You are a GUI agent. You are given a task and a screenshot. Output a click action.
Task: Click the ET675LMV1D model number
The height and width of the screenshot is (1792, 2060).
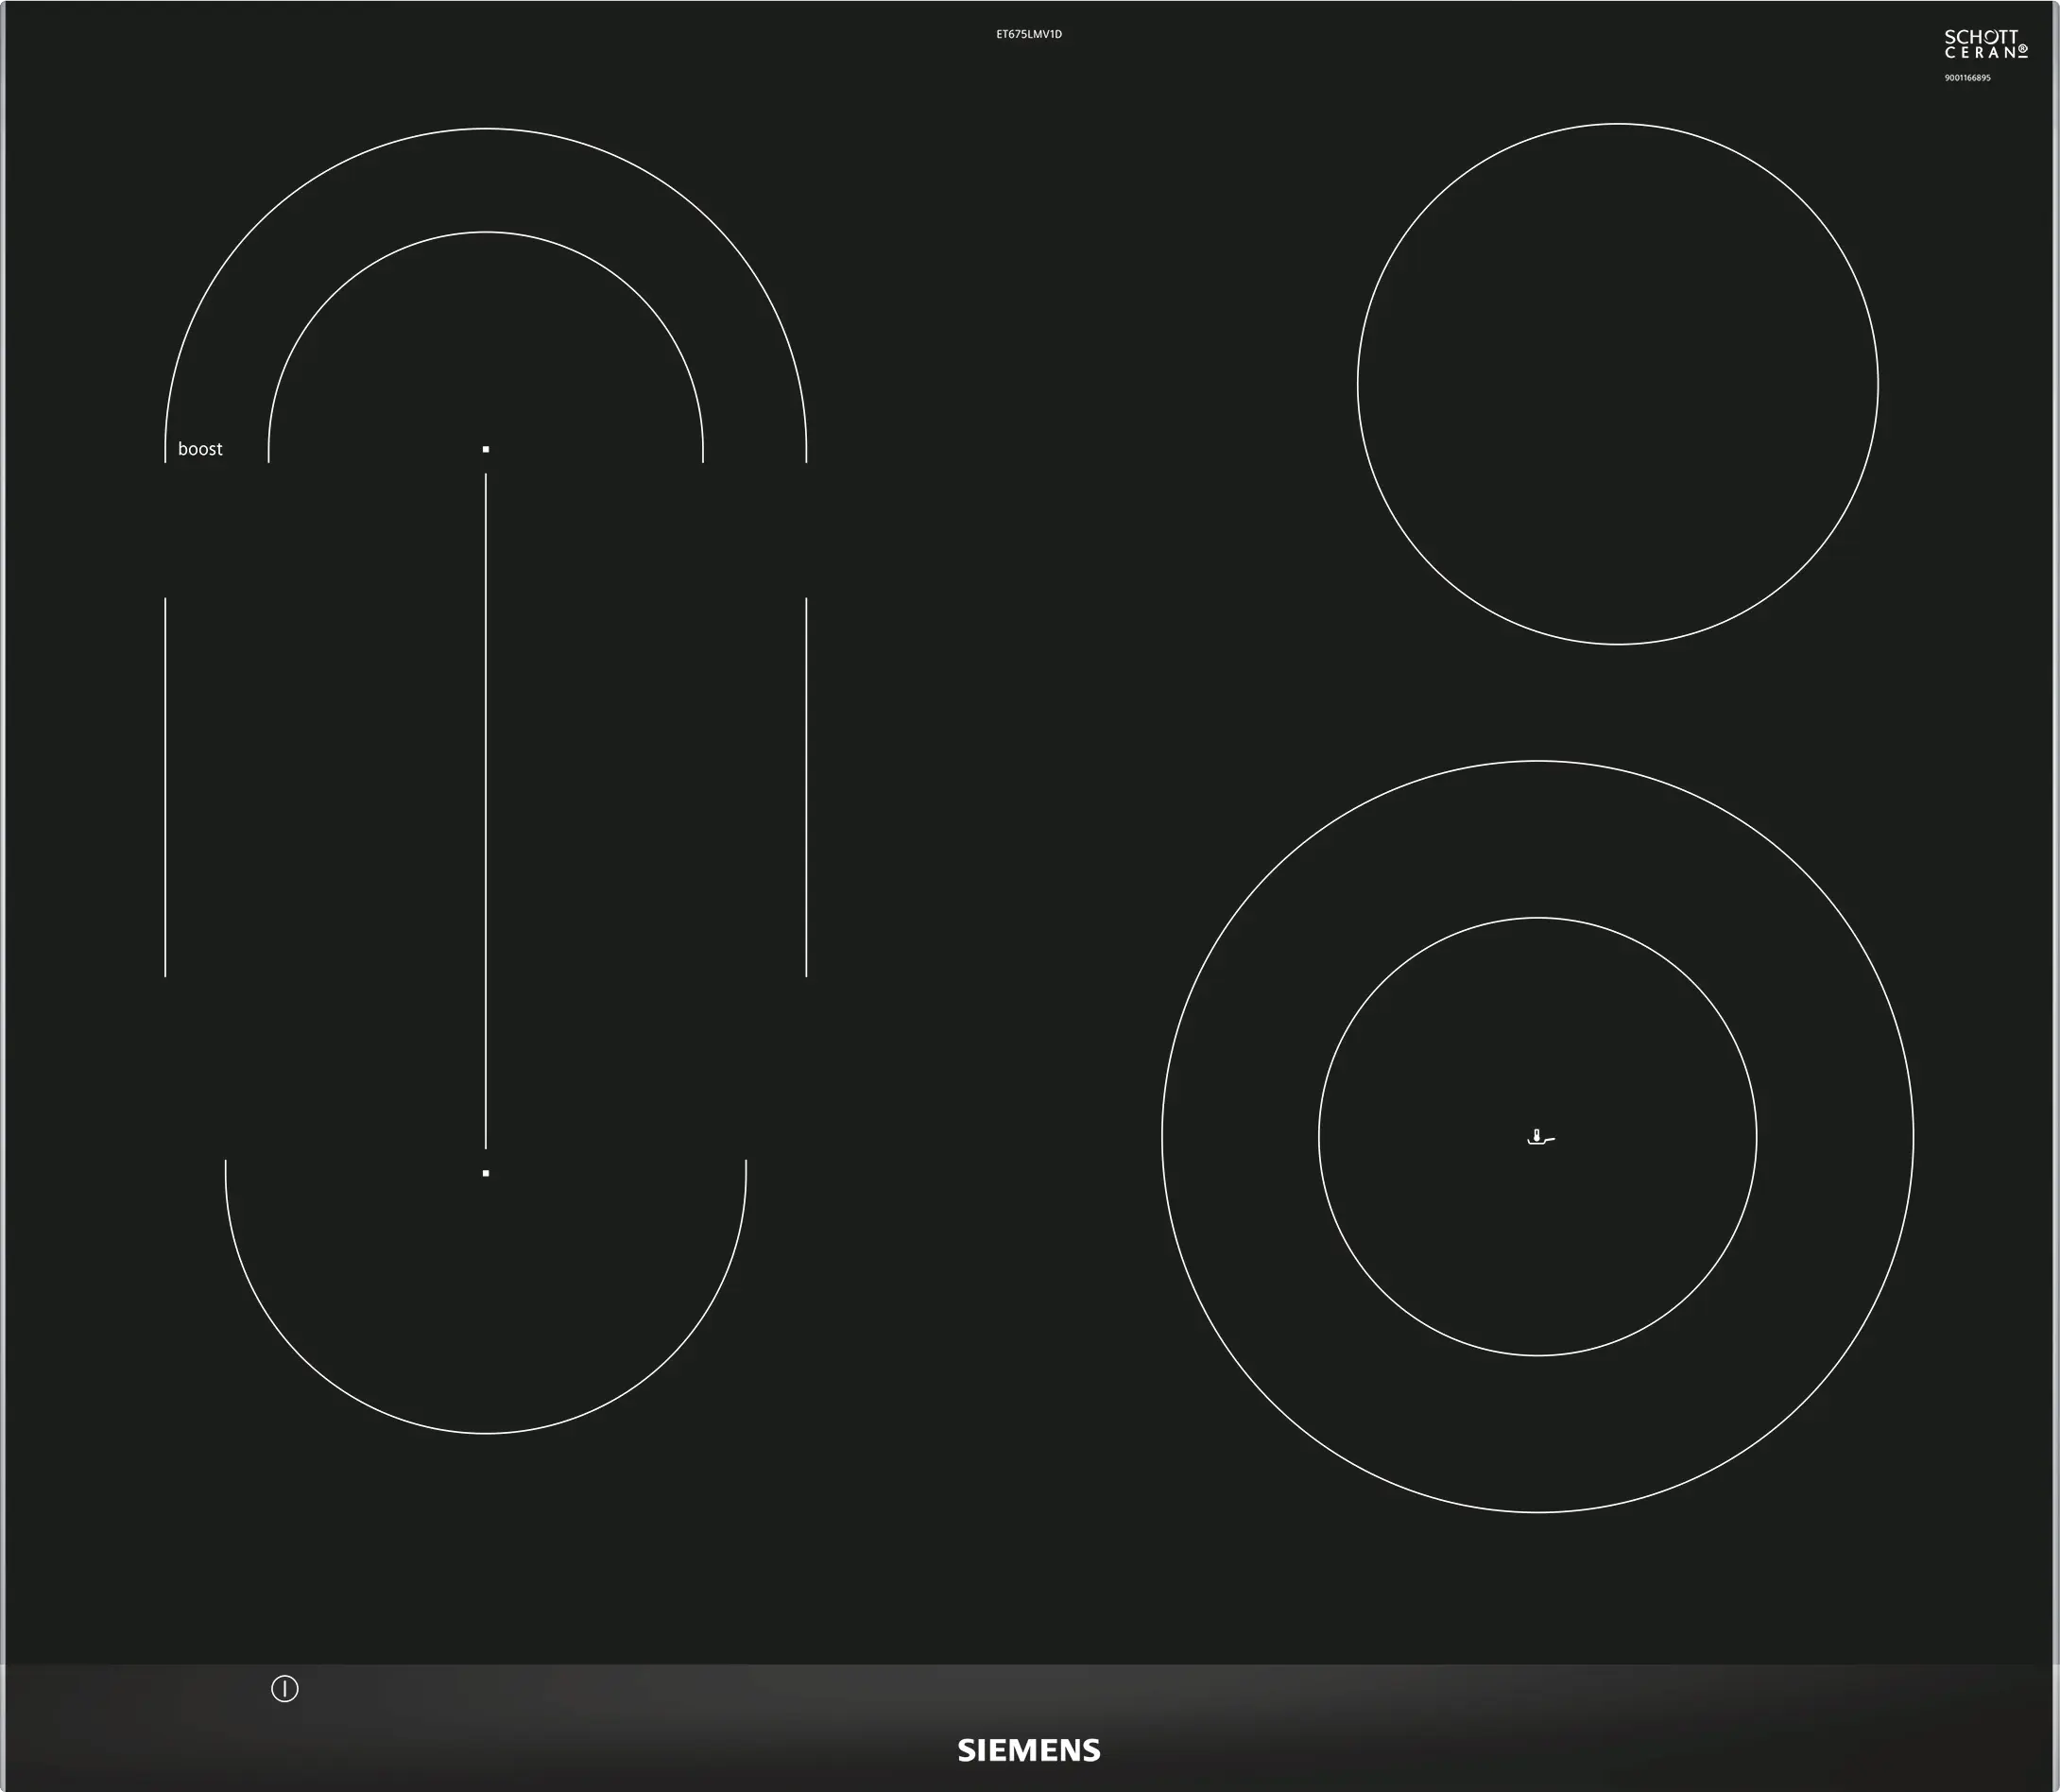(1029, 34)
